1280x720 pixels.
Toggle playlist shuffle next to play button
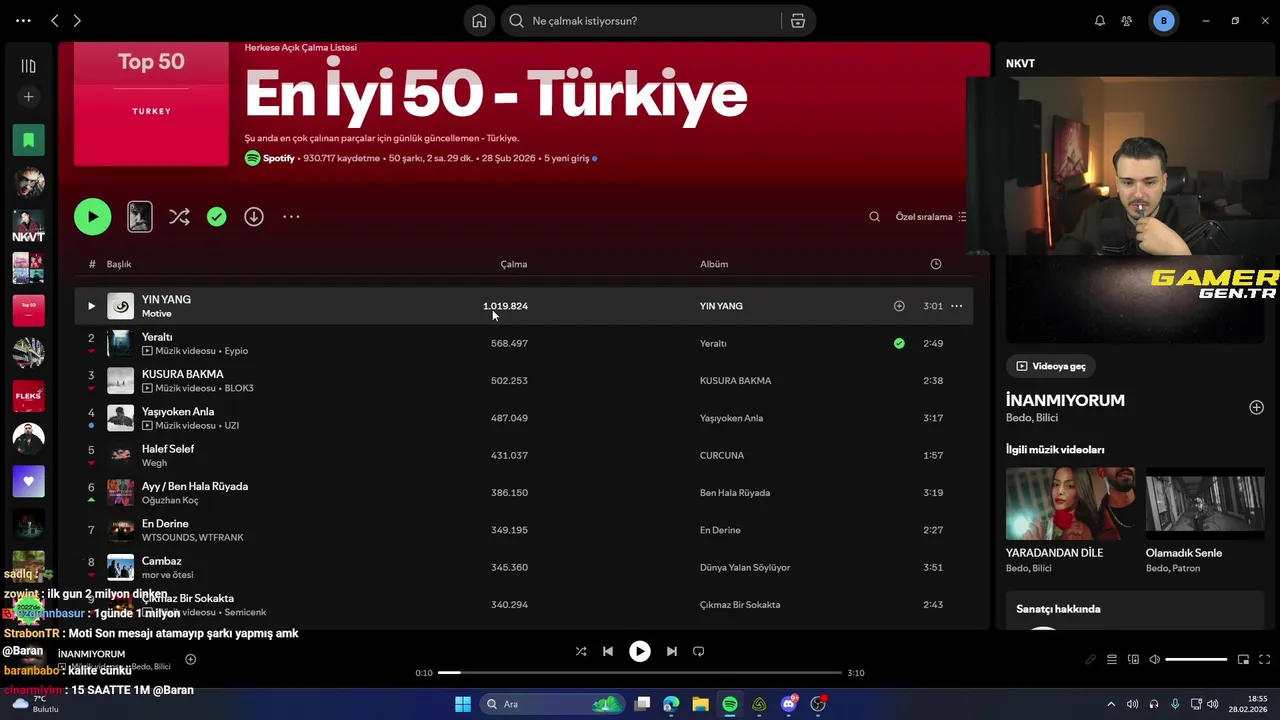[x=179, y=216]
